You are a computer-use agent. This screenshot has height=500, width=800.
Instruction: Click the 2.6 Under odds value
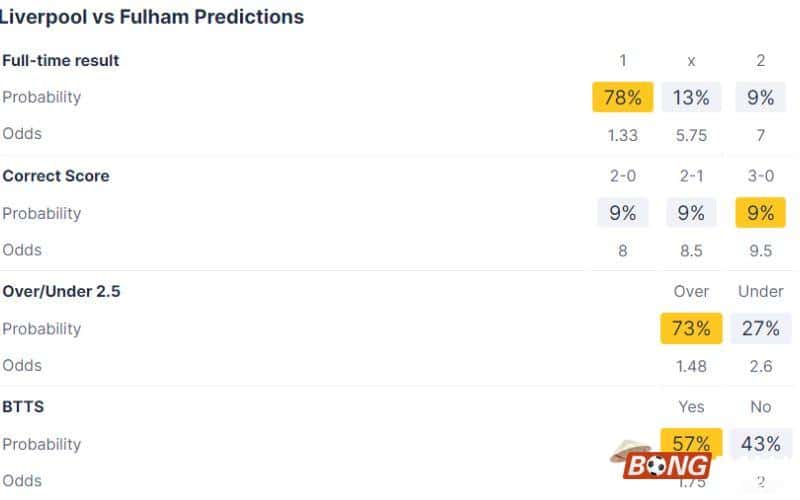point(760,366)
